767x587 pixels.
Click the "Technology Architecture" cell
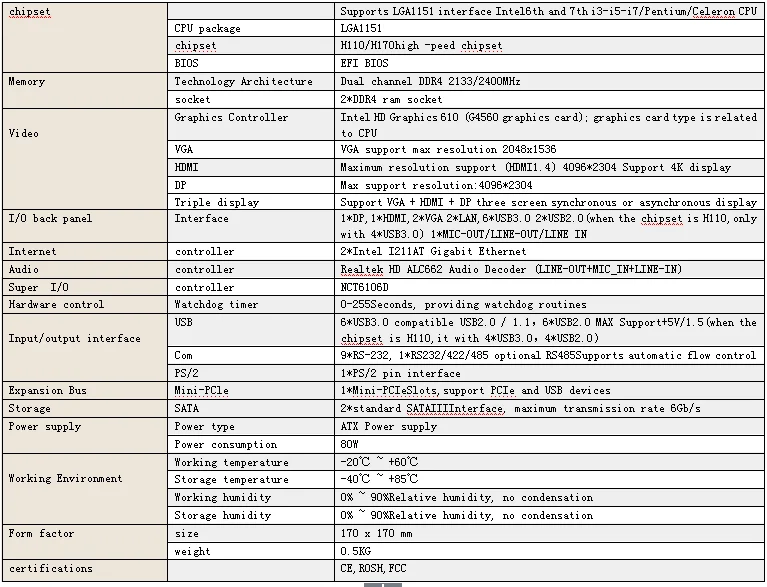(243, 82)
